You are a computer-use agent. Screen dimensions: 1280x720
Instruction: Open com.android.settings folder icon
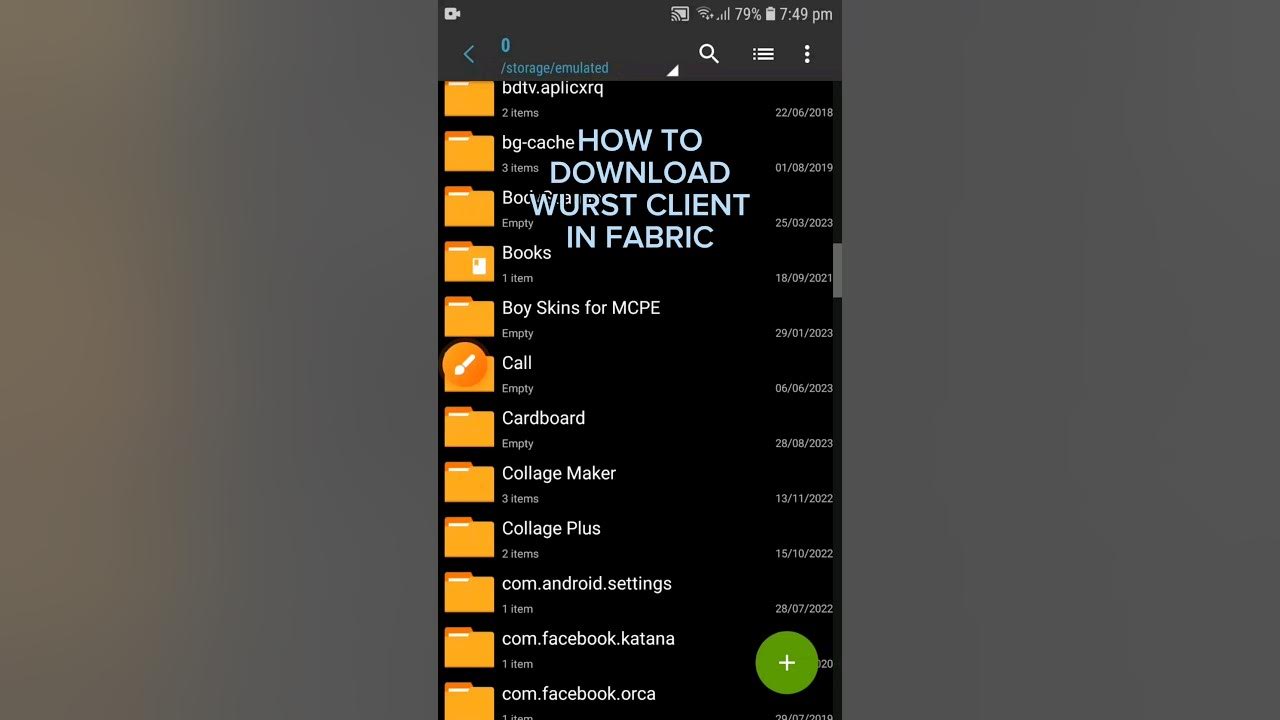(469, 591)
